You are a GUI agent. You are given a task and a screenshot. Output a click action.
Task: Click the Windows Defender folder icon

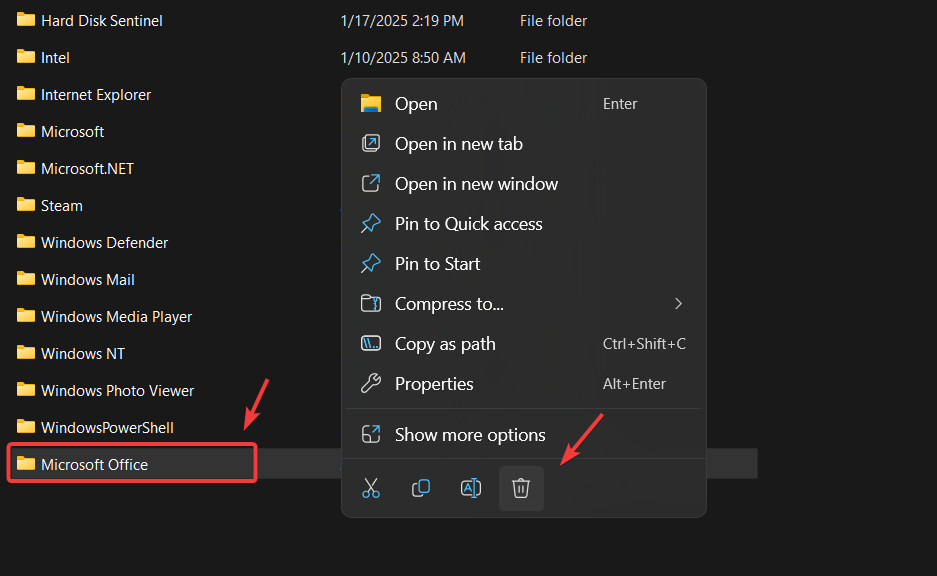[26, 242]
